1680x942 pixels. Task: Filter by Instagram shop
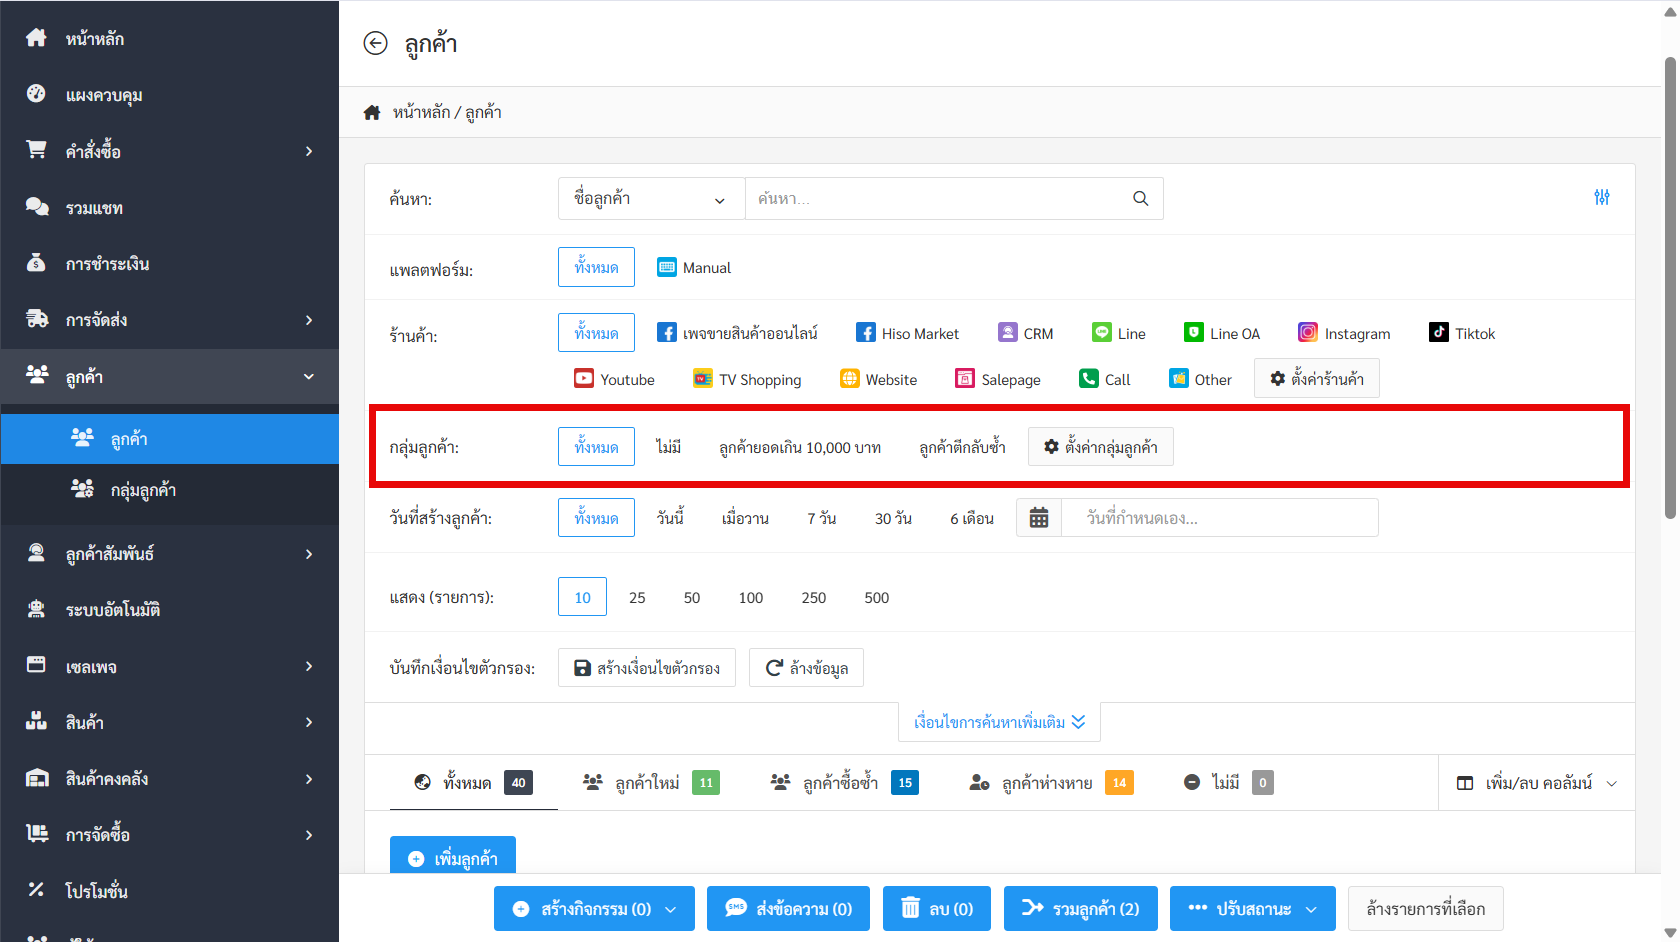coord(1344,334)
